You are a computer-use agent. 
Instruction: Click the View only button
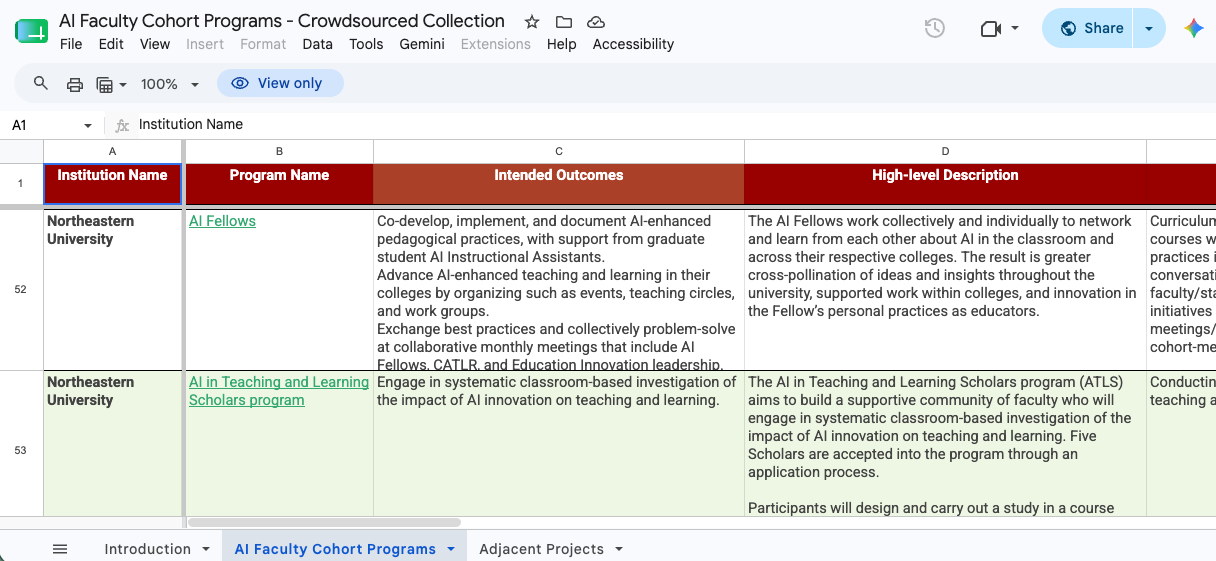click(280, 84)
